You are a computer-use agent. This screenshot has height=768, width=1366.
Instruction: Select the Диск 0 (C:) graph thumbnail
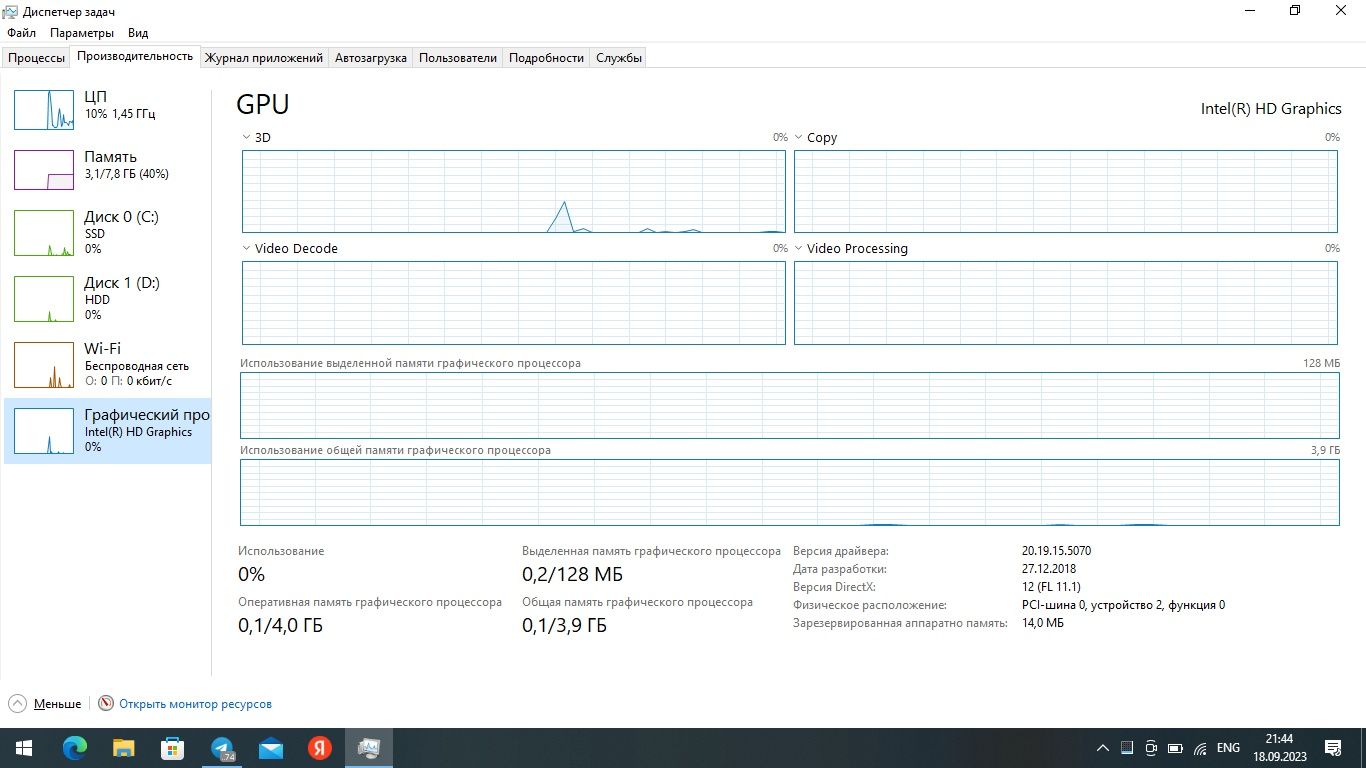point(44,233)
